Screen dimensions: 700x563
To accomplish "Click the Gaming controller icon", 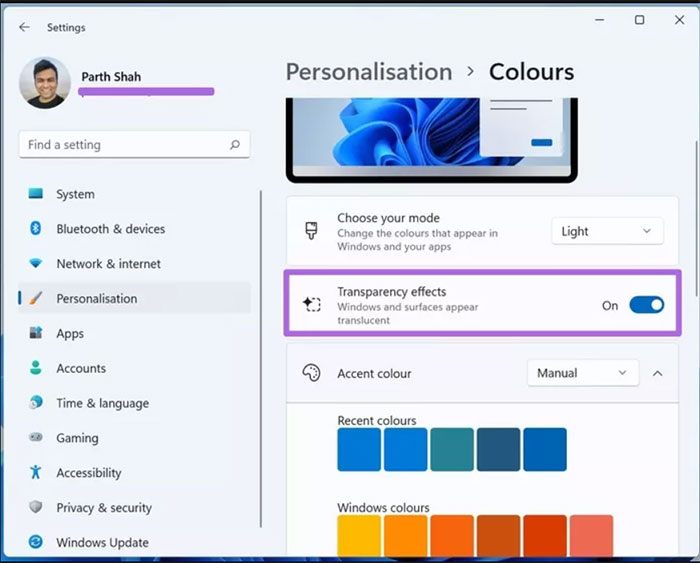I will click(x=36, y=438).
